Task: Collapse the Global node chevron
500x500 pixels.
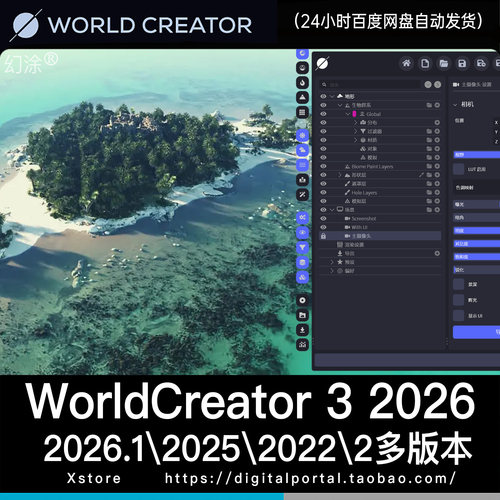Action: point(348,114)
